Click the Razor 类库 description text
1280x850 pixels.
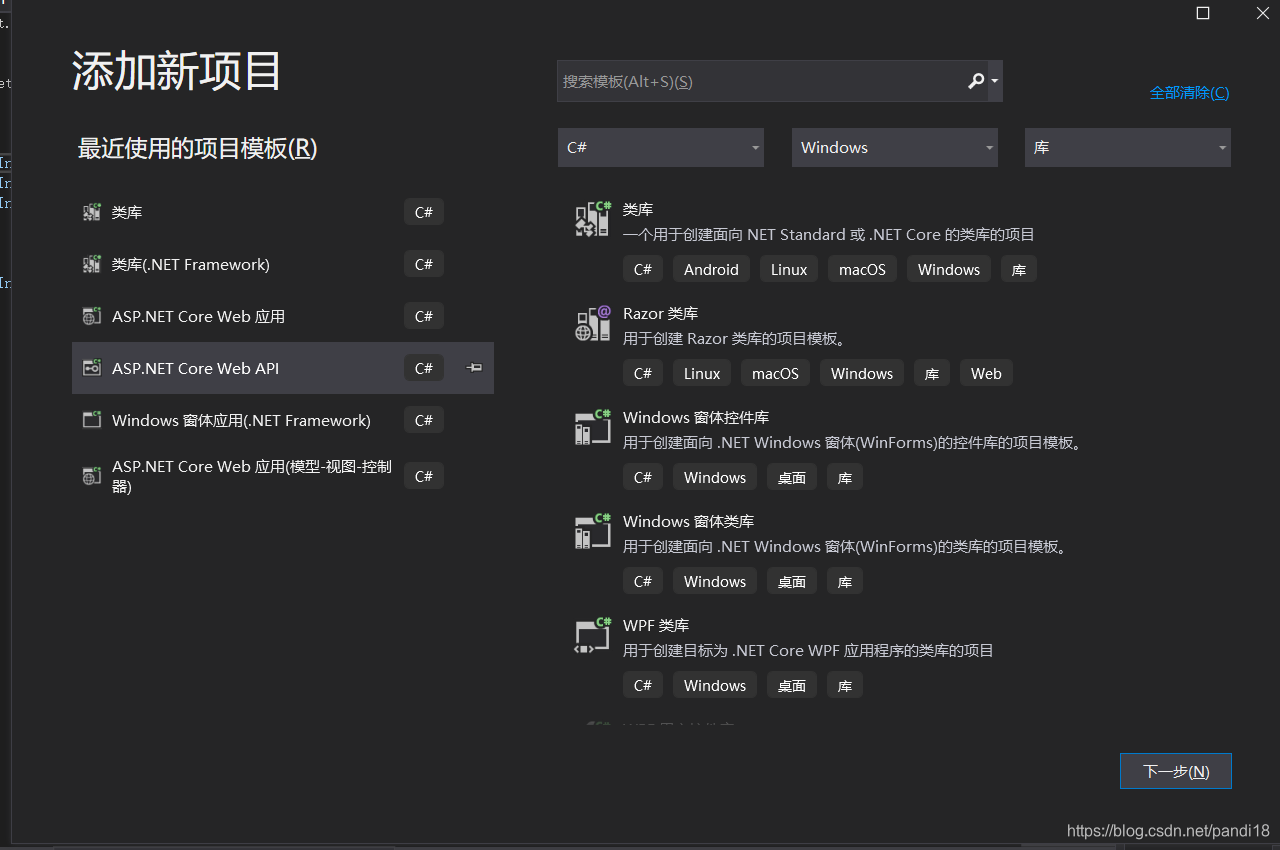pyautogui.click(x=735, y=339)
